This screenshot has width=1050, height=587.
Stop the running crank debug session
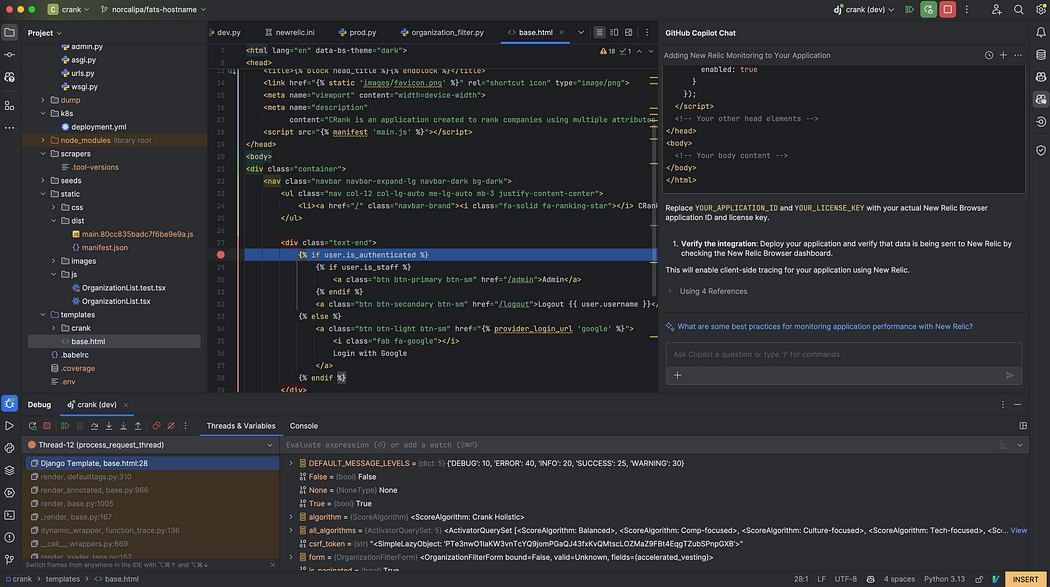coord(947,9)
